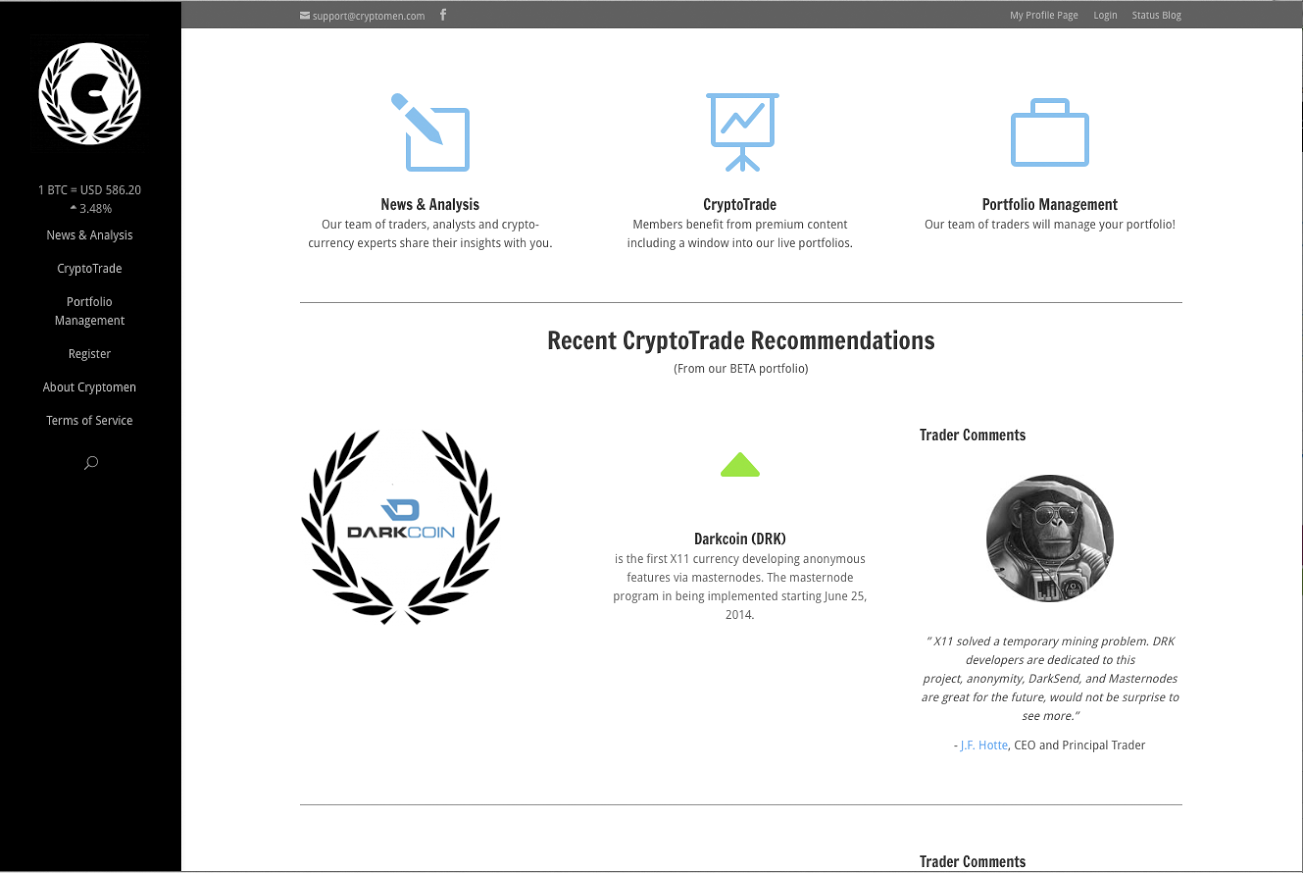The width and height of the screenshot is (1303, 873).
Task: Click the Portfolio Management feature heading
Action: click(1050, 204)
